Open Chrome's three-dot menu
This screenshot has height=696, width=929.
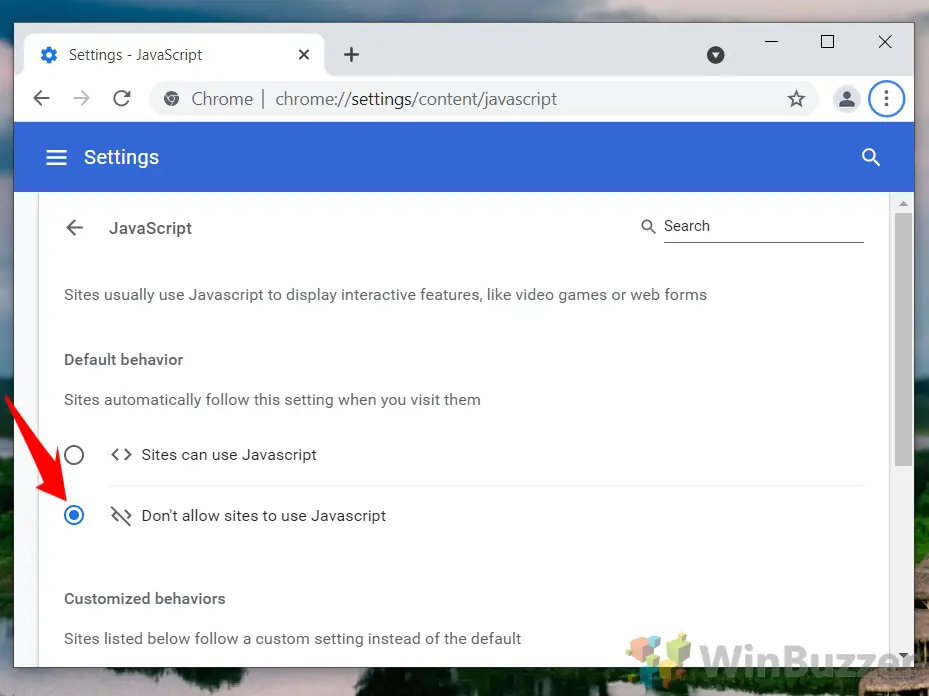coord(886,99)
